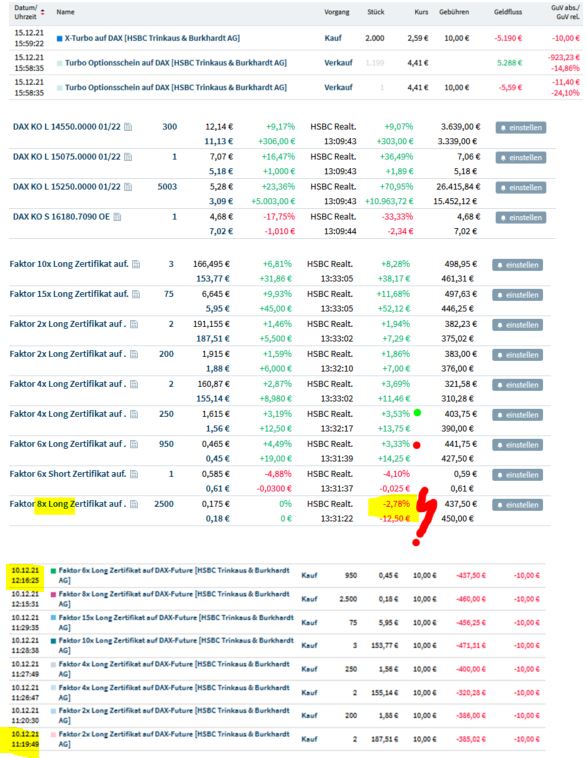Click einstellen for DAX KO L 15250.0000
587x758 pixels.
[x=521, y=188]
